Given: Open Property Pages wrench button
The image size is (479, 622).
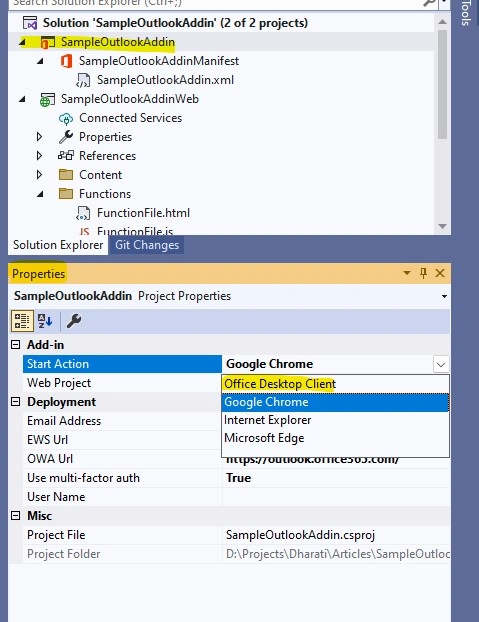Looking at the screenshot, I should [74, 321].
